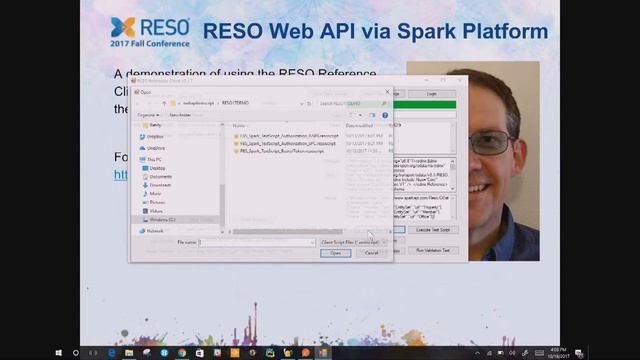The width and height of the screenshot is (640, 360).
Task: Open File Explorer from the taskbar
Action: 129,353
